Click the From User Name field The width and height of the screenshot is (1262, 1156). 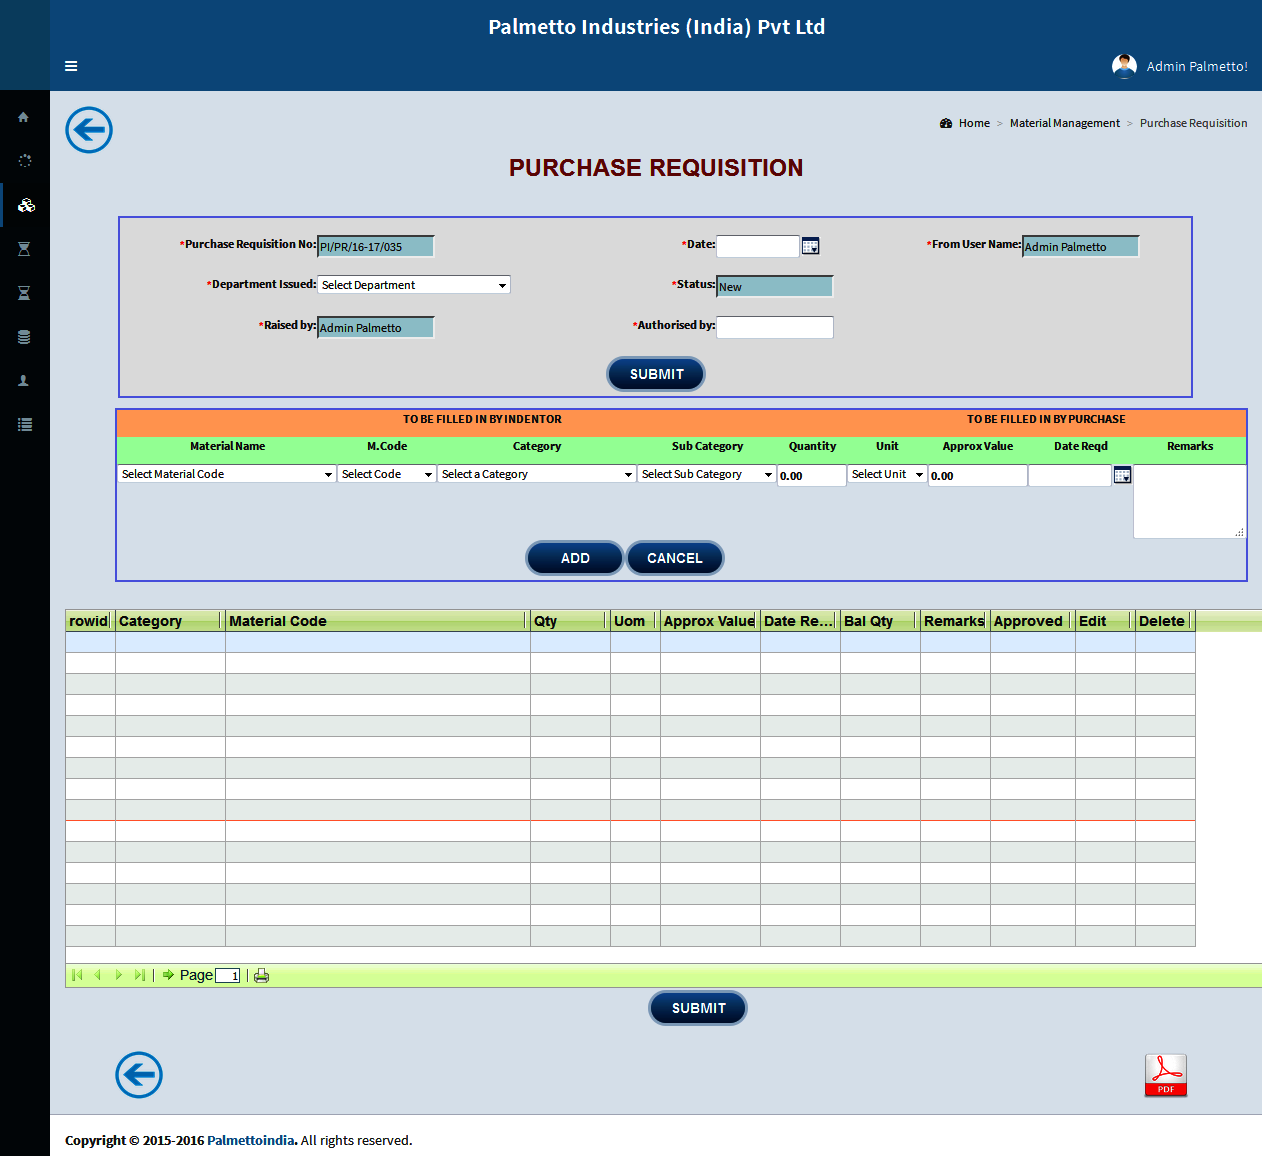point(1081,246)
